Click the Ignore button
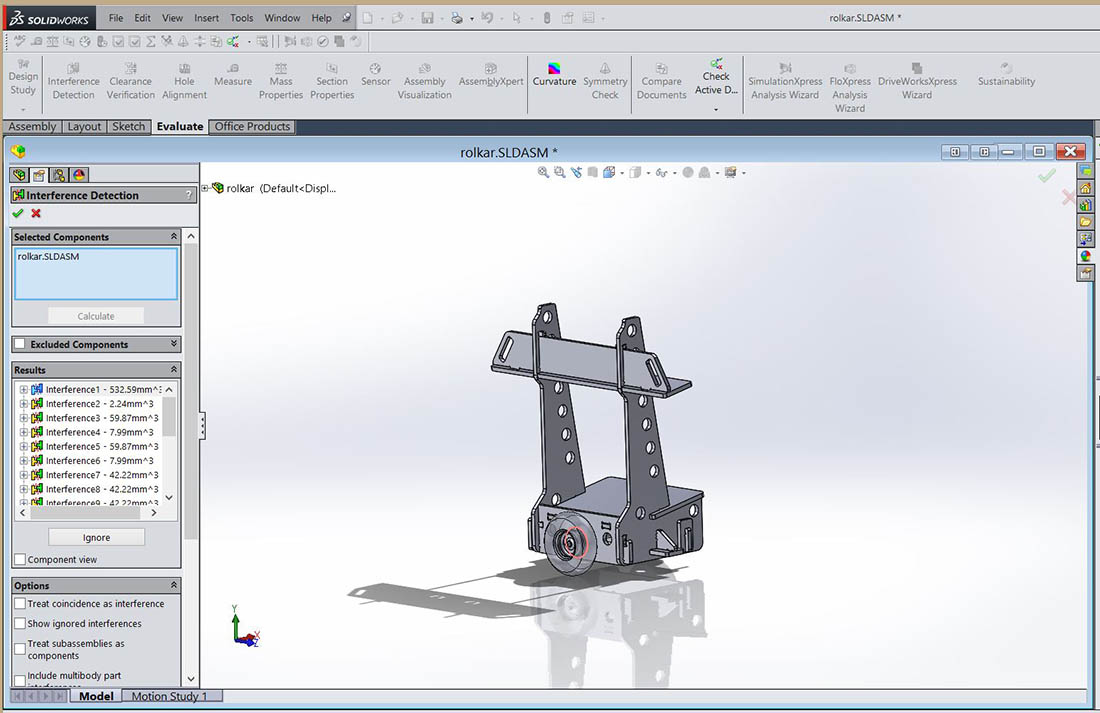The height and width of the screenshot is (713, 1100). click(96, 538)
